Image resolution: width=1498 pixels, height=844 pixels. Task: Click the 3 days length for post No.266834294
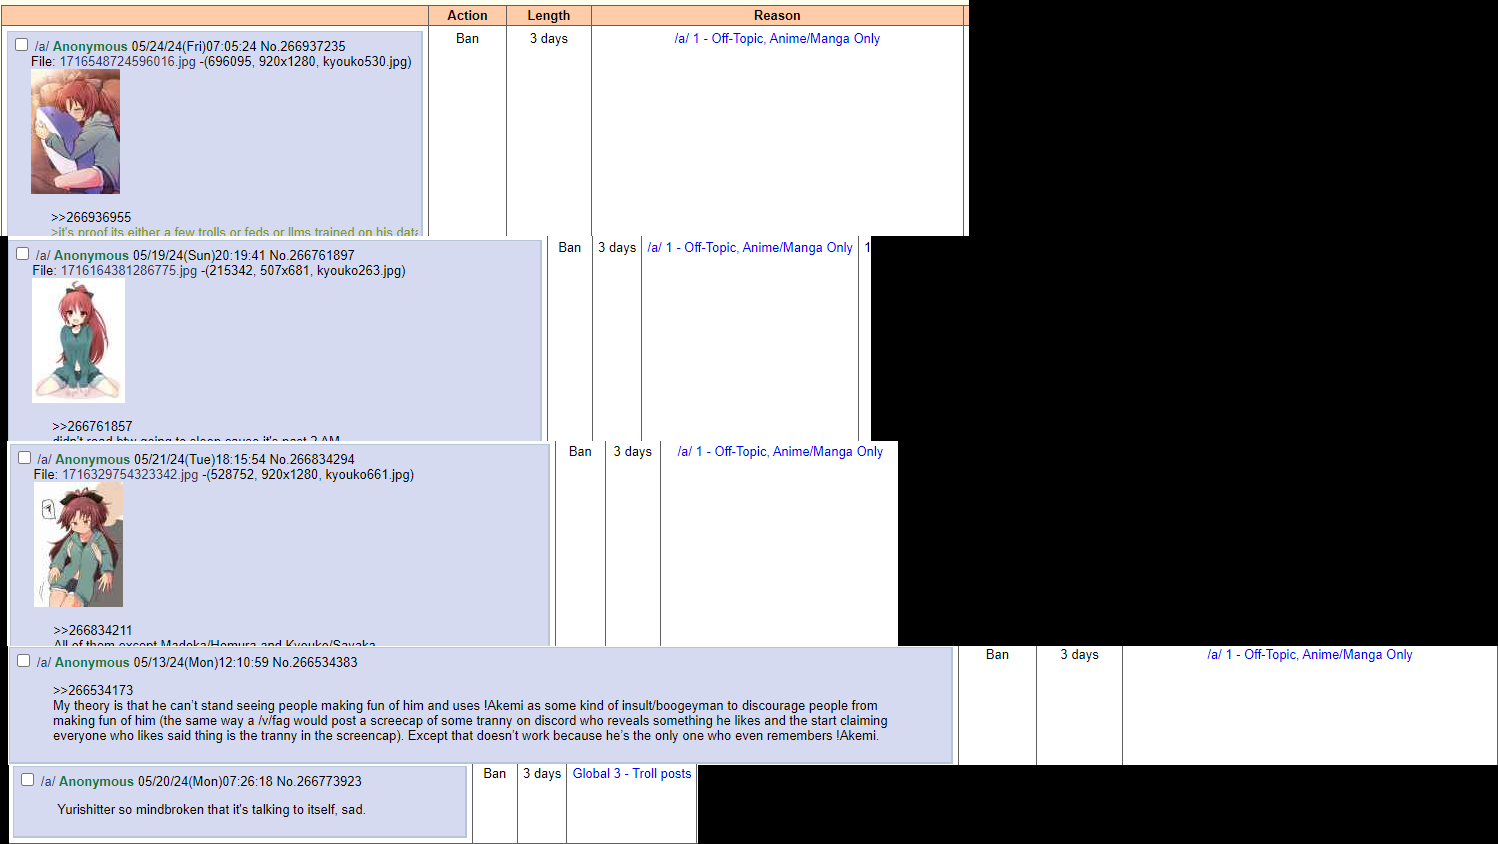pos(633,452)
